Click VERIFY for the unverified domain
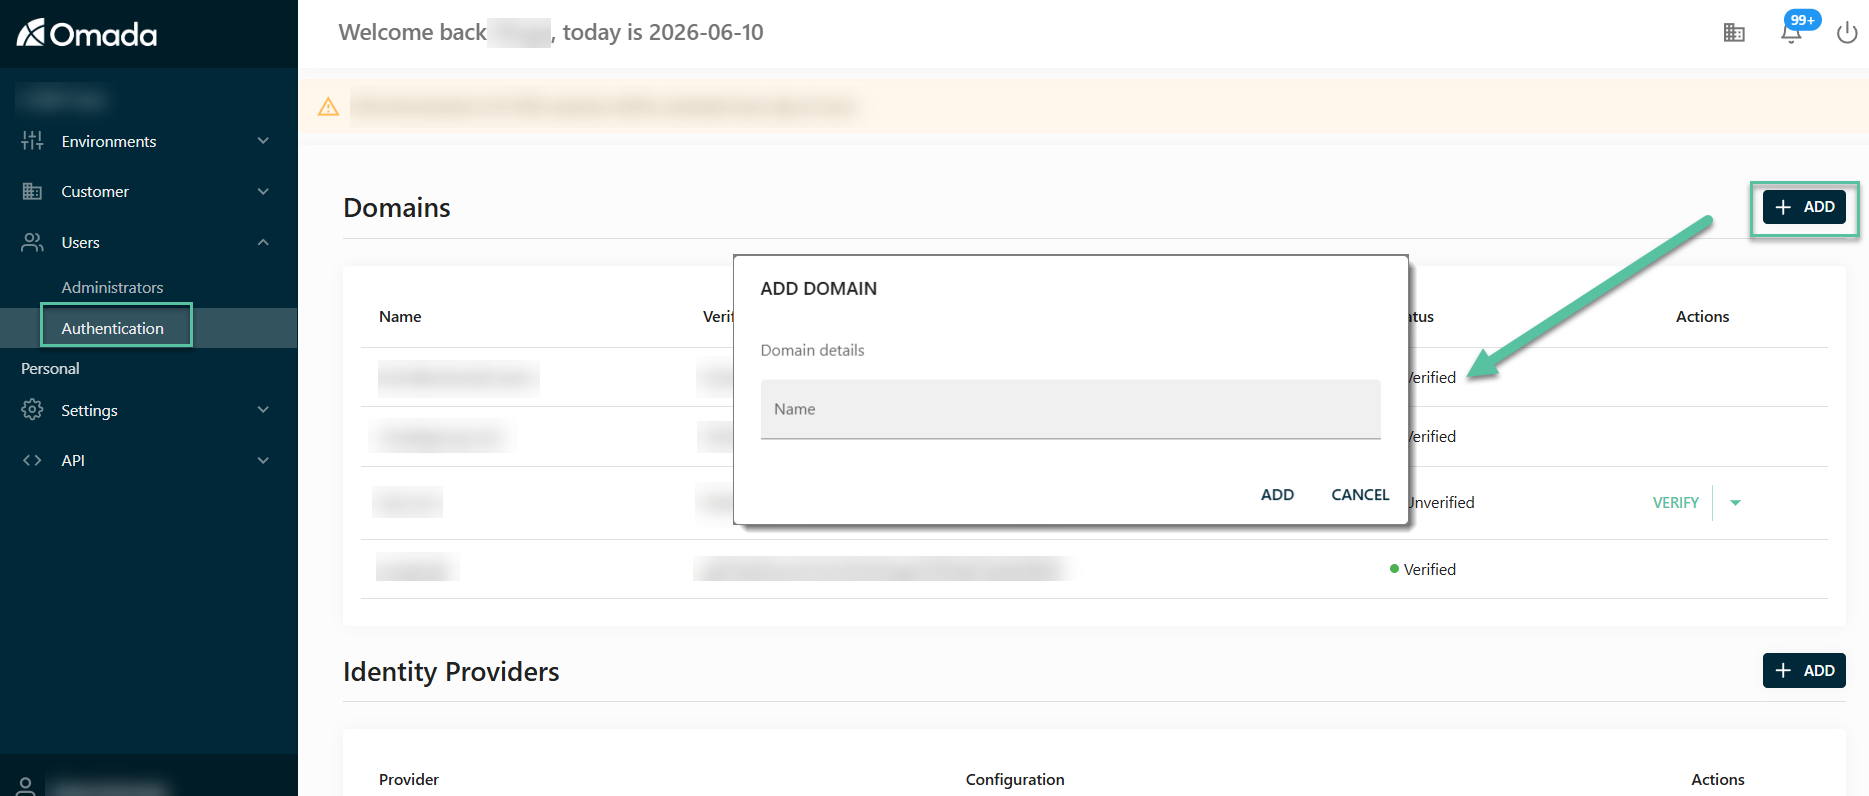The width and height of the screenshot is (1869, 796). coord(1675,503)
